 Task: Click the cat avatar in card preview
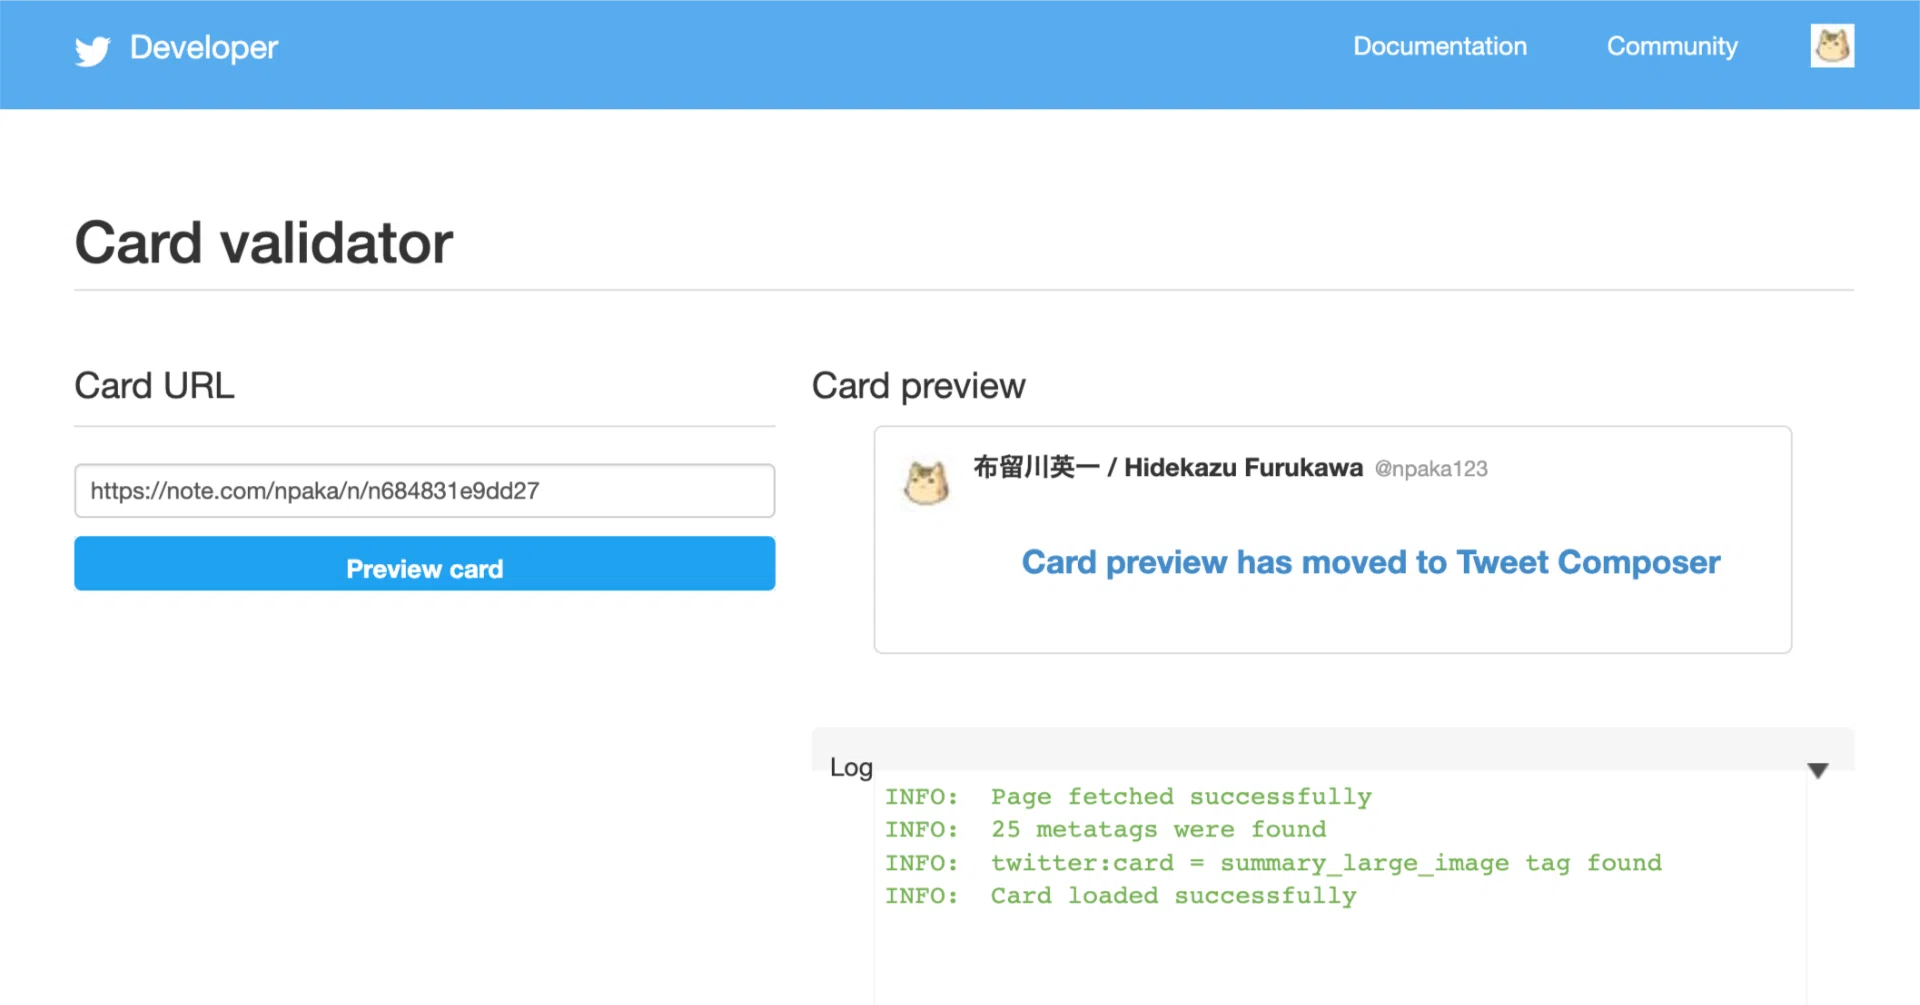click(926, 483)
